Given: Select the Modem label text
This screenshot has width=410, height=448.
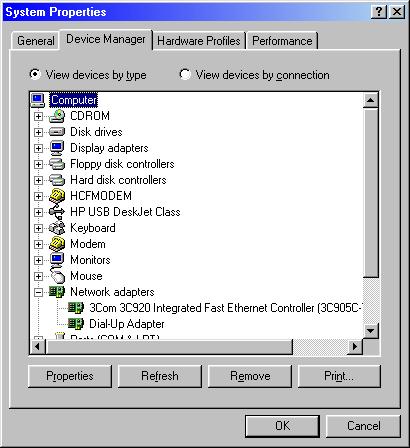Looking at the screenshot, I should (x=88, y=244).
